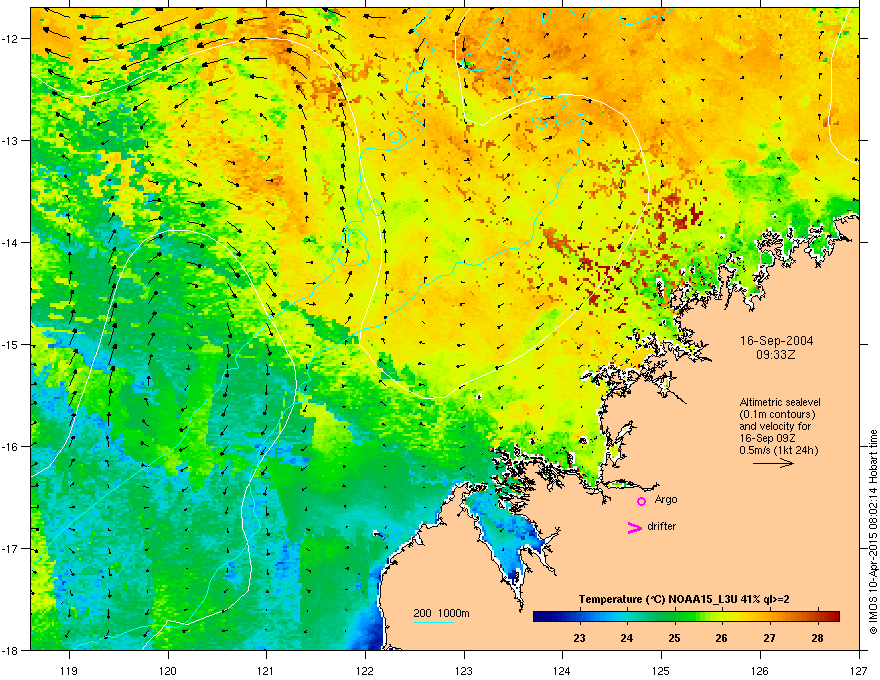Click the IMOS copyright timestamp text
The height and width of the screenshot is (680, 880).
click(873, 531)
